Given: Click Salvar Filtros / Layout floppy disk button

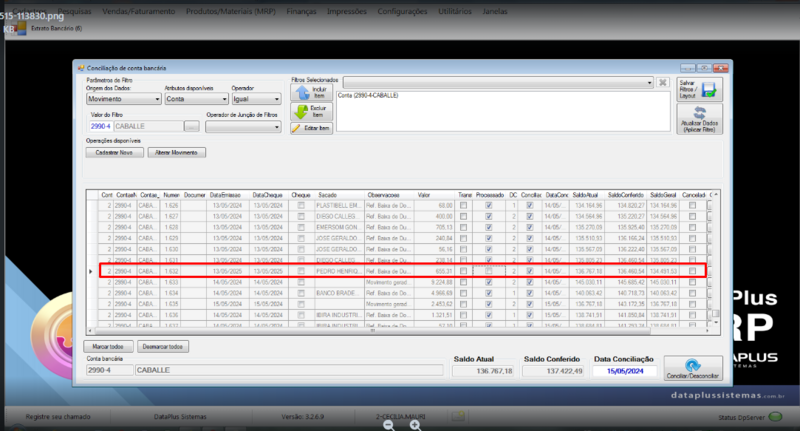Looking at the screenshot, I should tap(699, 89).
